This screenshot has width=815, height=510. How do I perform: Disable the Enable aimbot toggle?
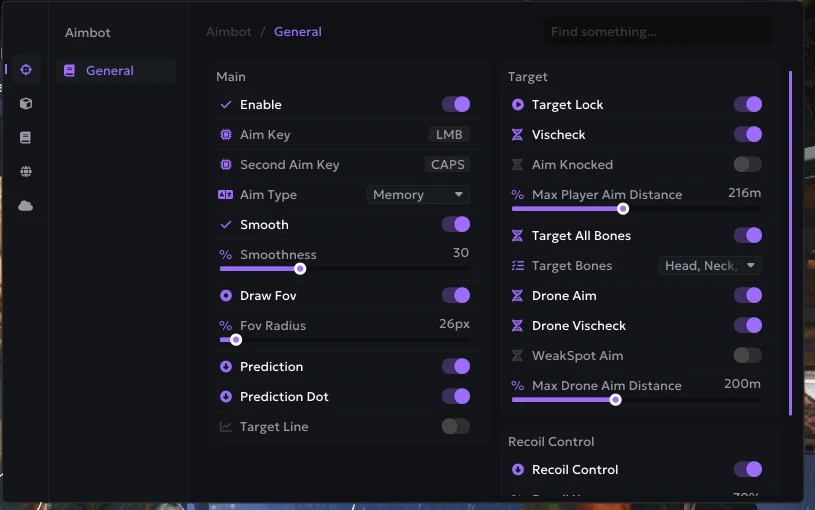coord(456,104)
